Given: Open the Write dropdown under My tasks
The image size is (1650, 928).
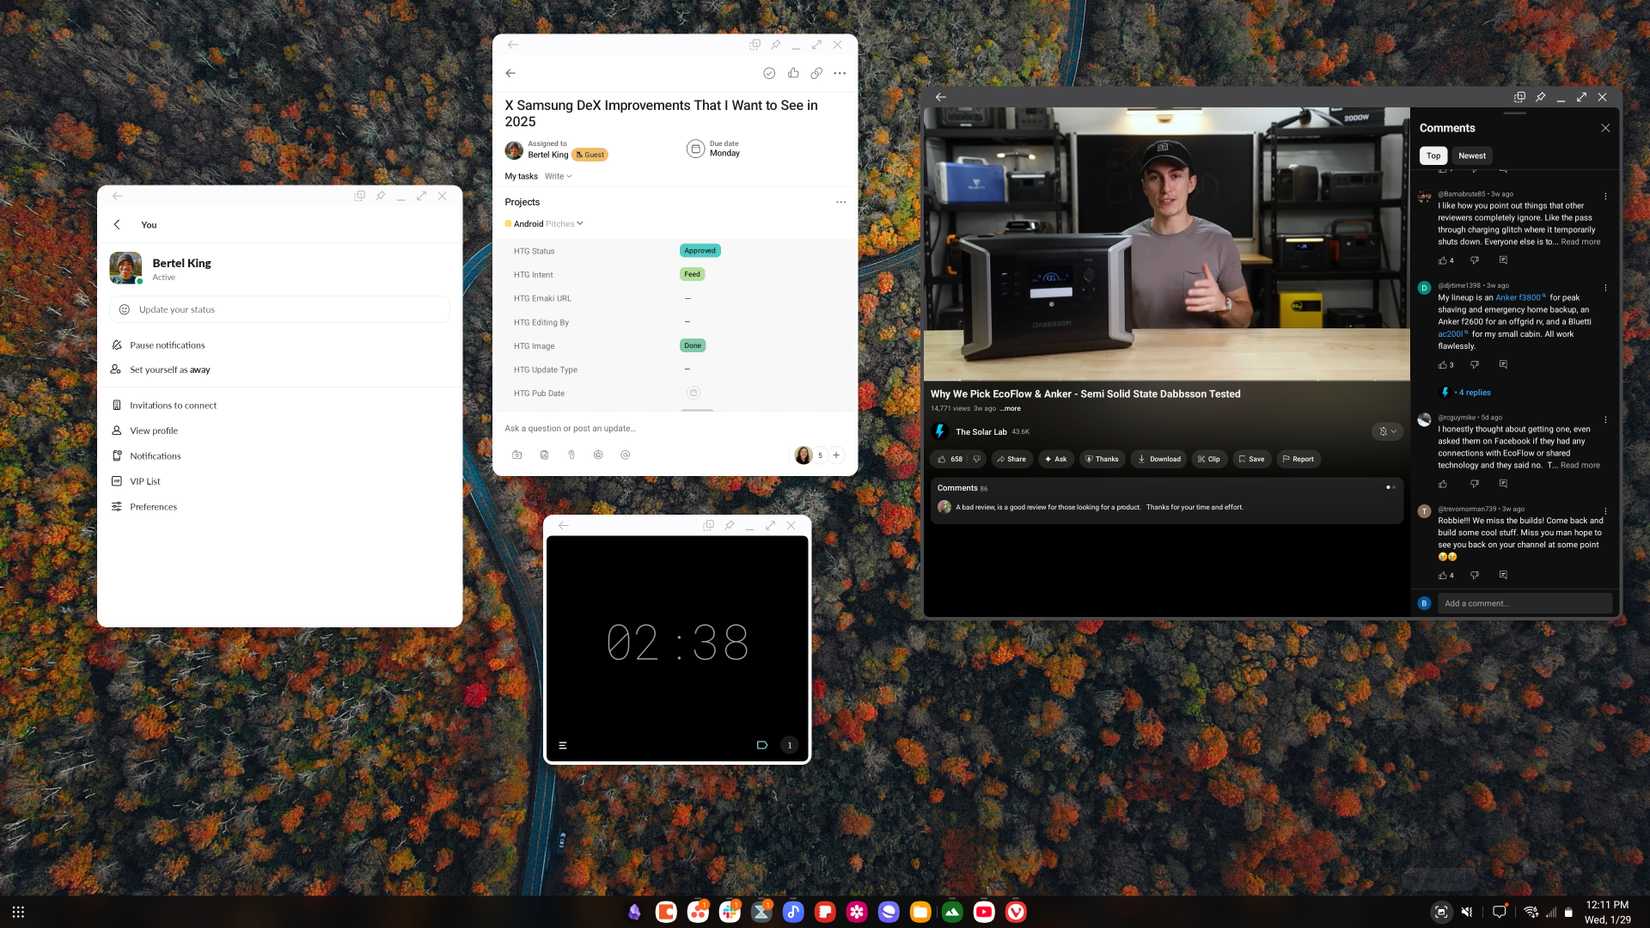Looking at the screenshot, I should coord(557,176).
